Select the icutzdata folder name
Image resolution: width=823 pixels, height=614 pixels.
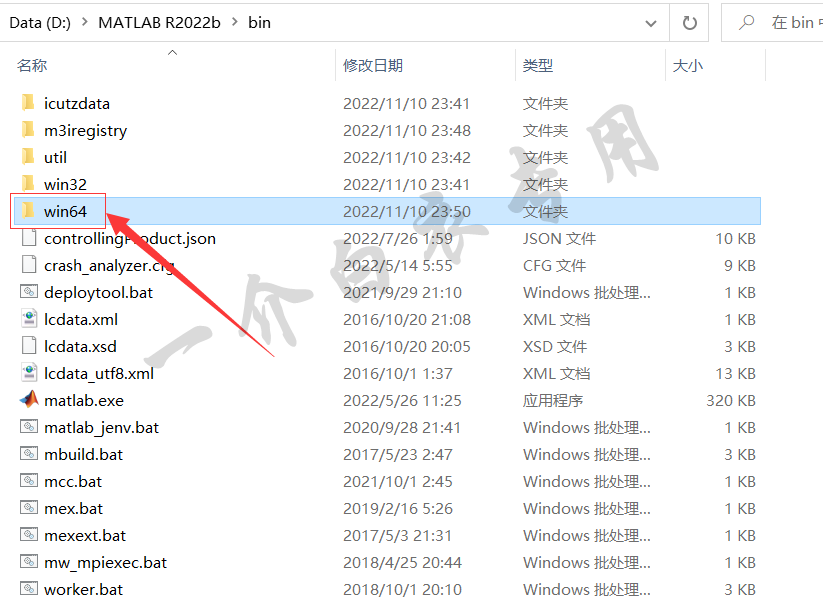(x=77, y=103)
